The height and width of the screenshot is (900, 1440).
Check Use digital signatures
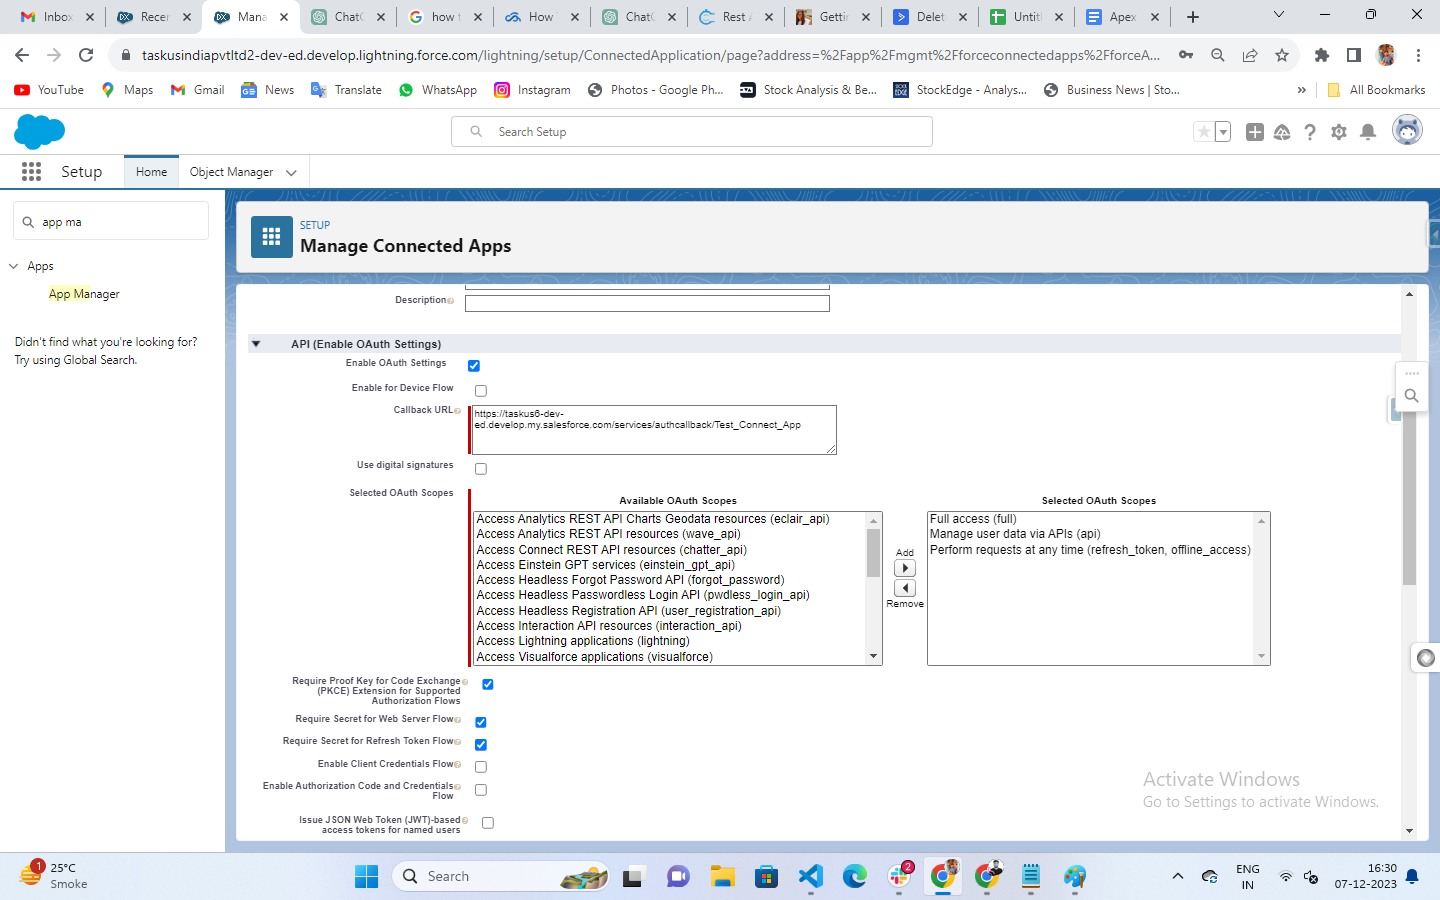click(481, 469)
